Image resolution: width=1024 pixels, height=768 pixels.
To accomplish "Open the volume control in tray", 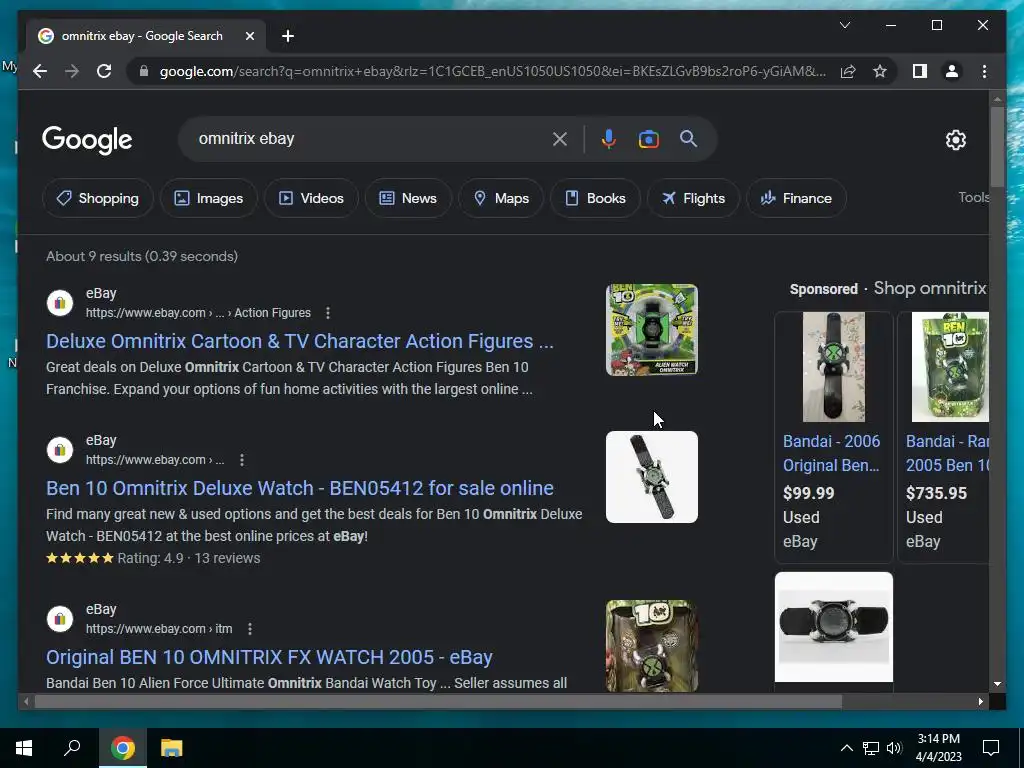I will [x=894, y=748].
